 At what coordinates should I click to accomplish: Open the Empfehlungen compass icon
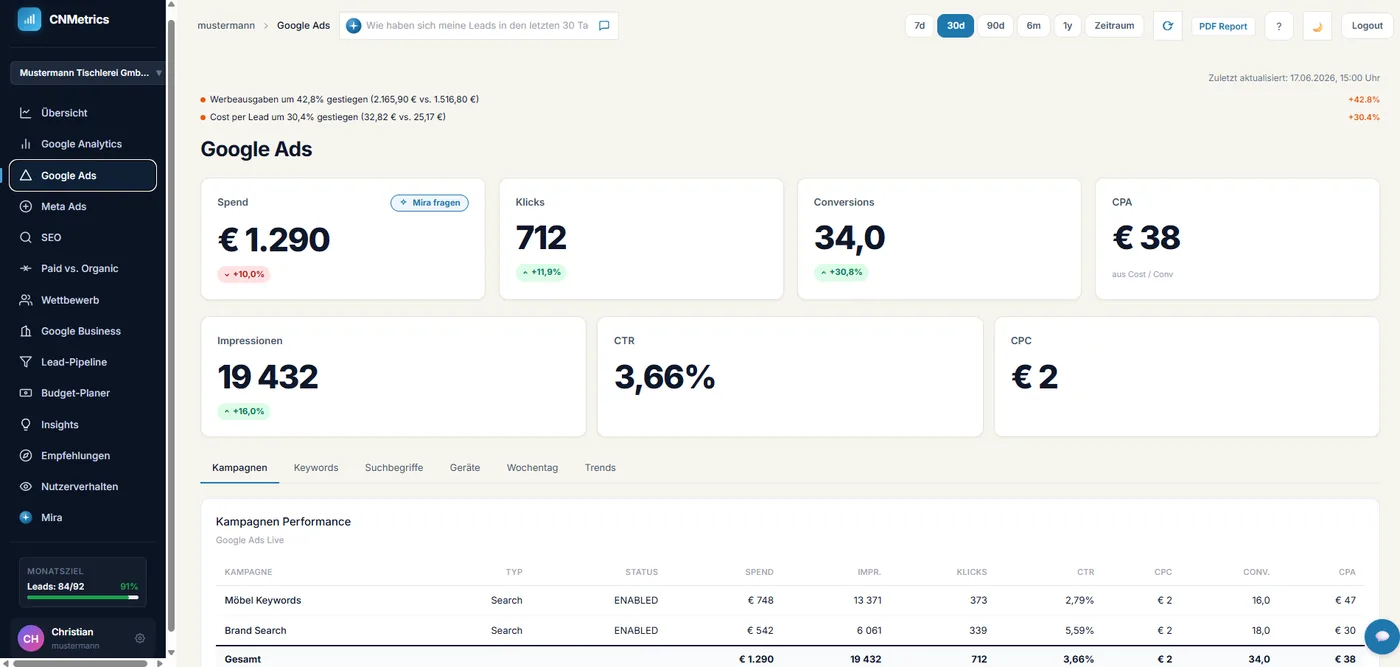tap(26, 456)
